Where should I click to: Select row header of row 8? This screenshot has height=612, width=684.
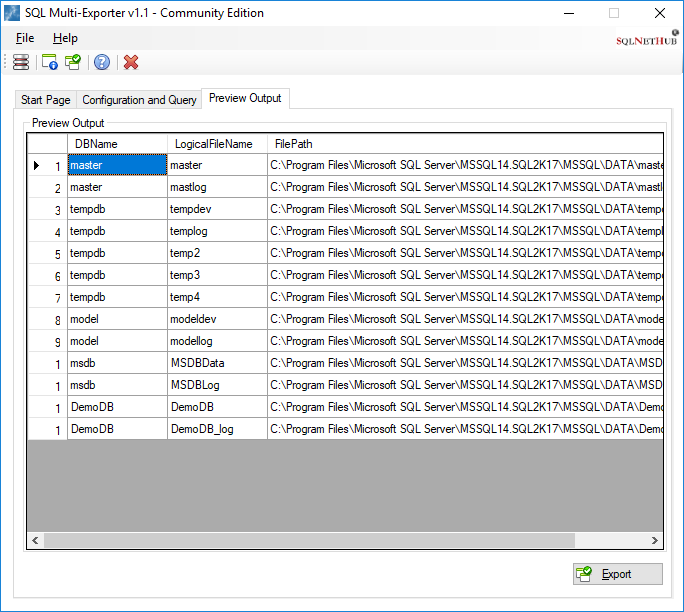tap(48, 319)
